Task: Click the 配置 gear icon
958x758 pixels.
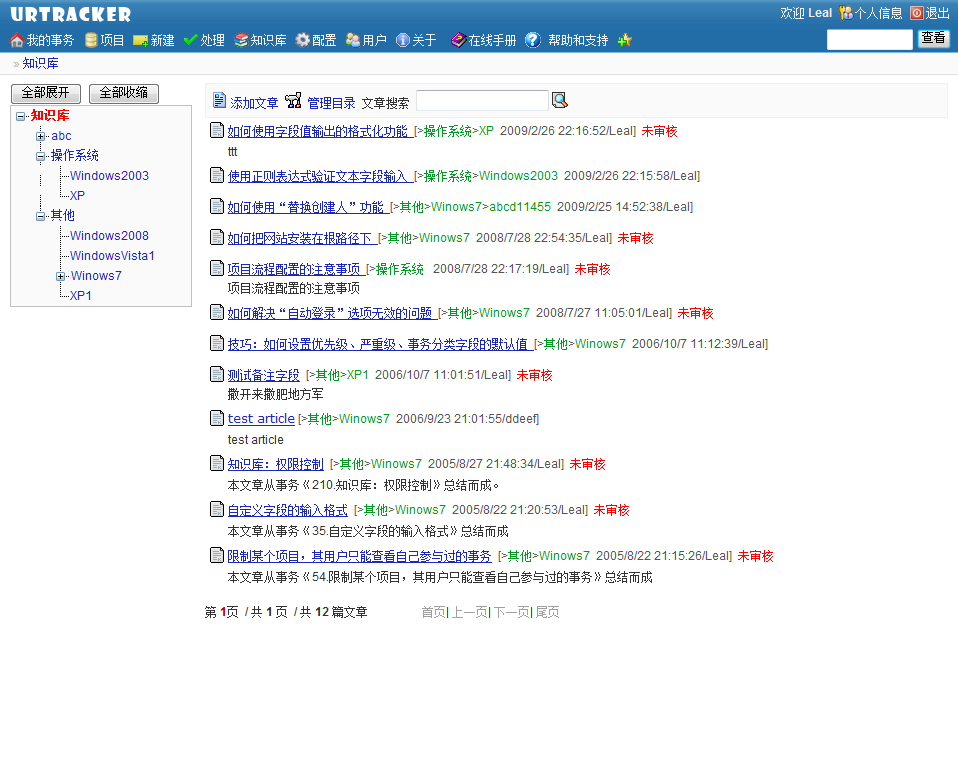Action: click(x=302, y=40)
